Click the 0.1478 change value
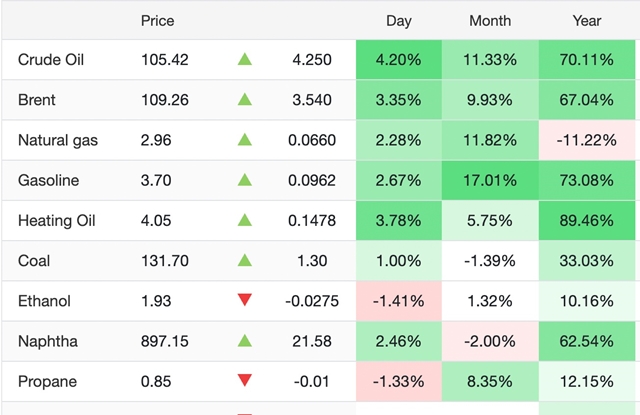 (x=312, y=221)
